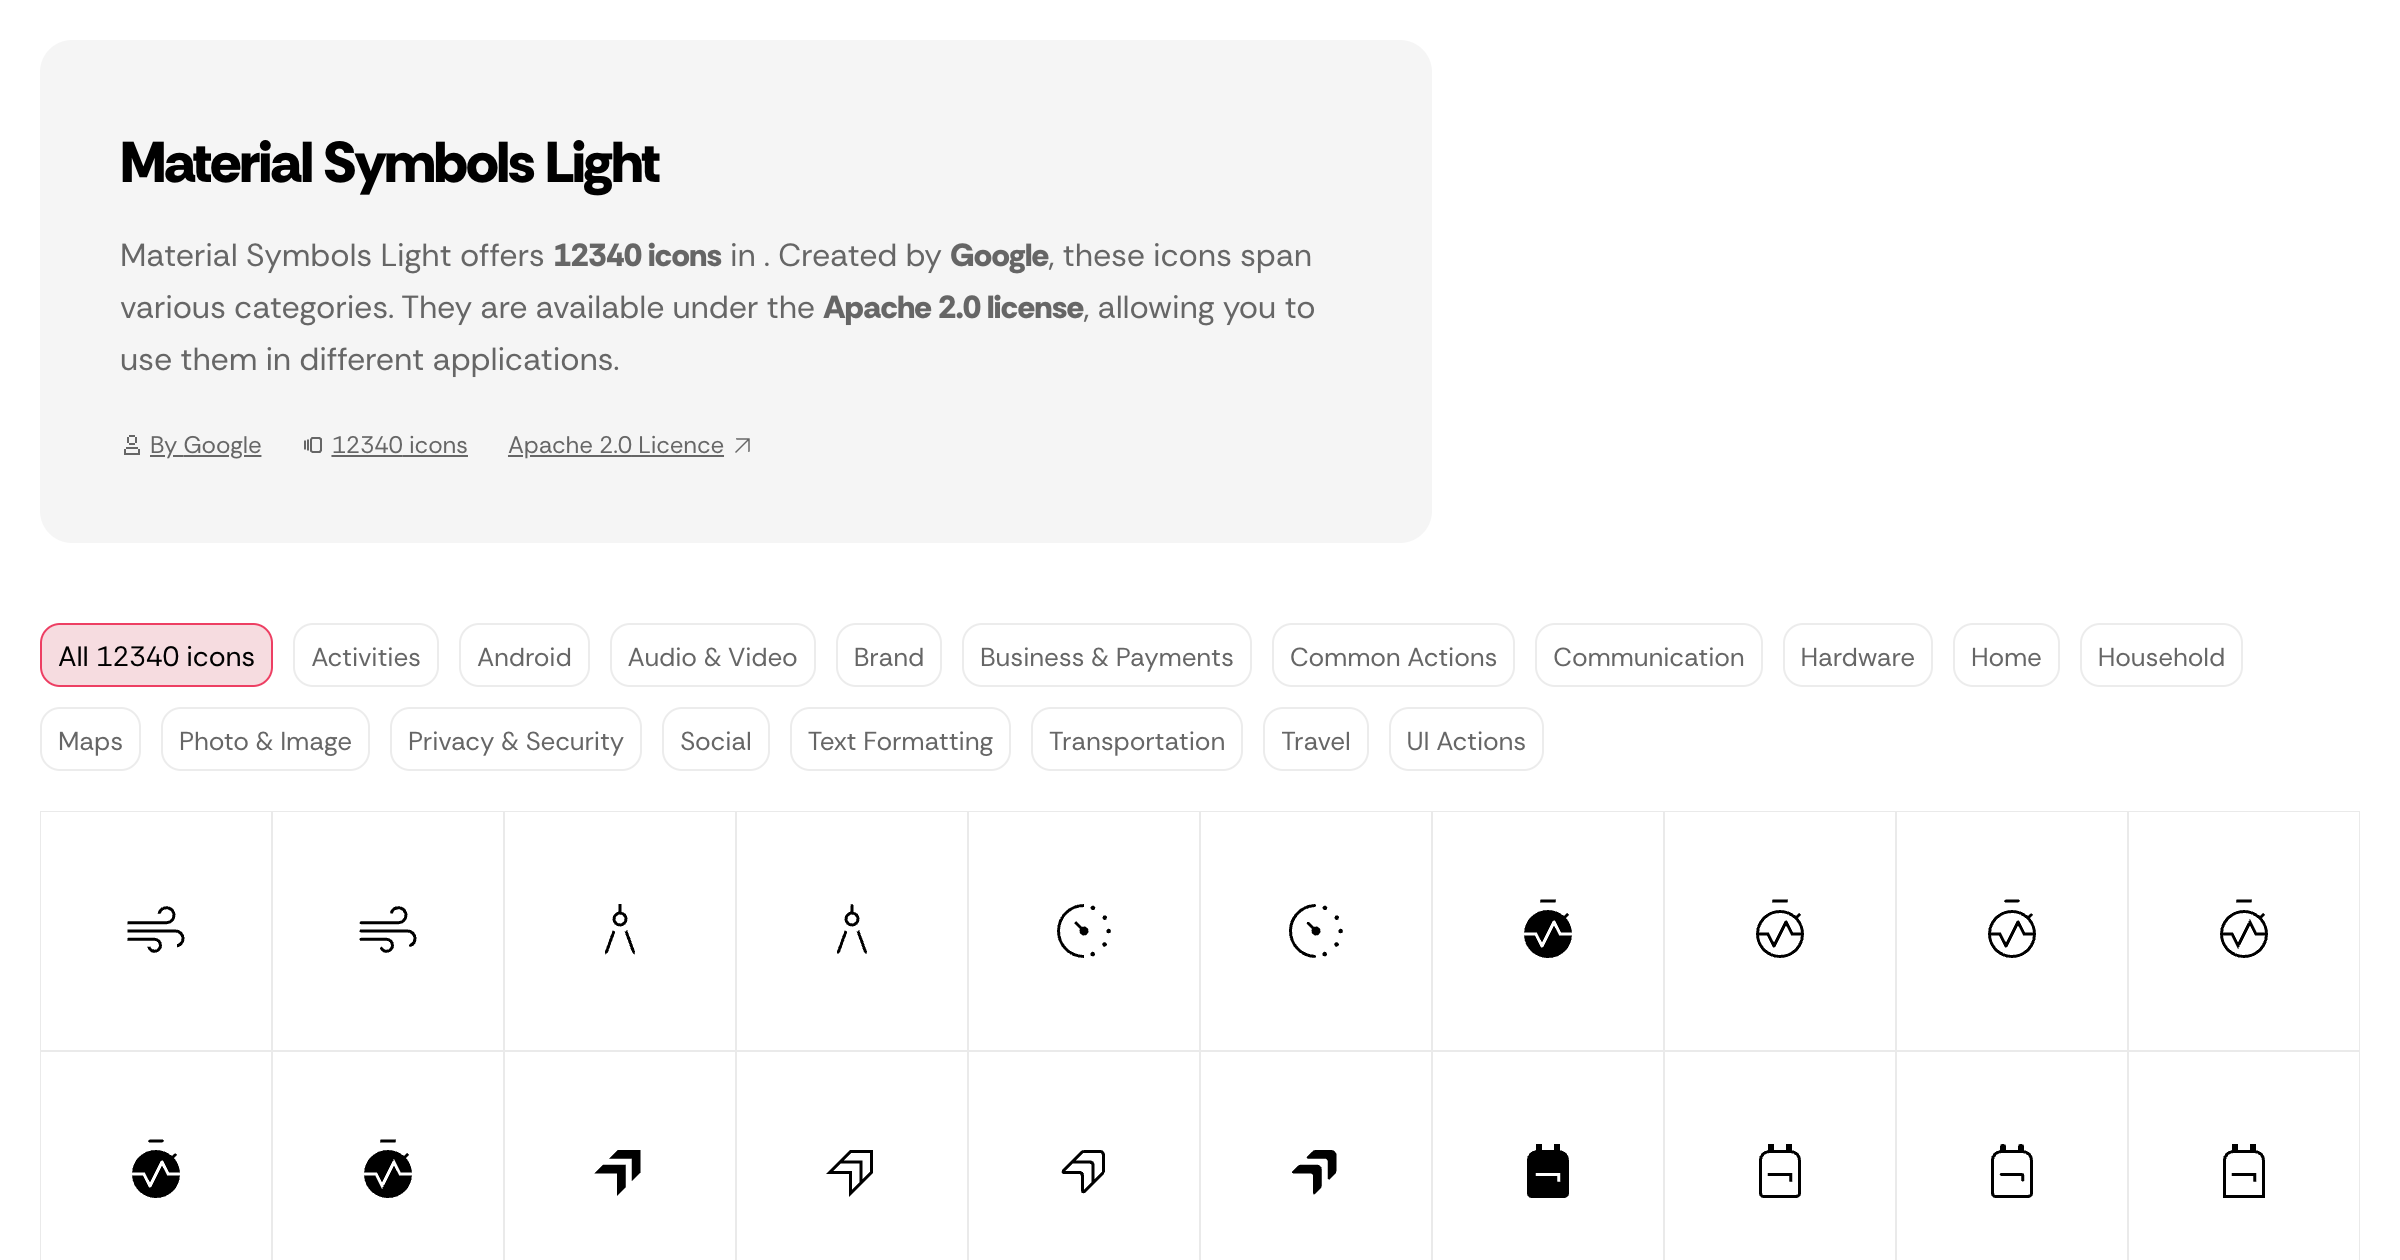Viewport: 2400px width, 1260px height.
Task: Switch to the Android category
Action: (x=524, y=656)
